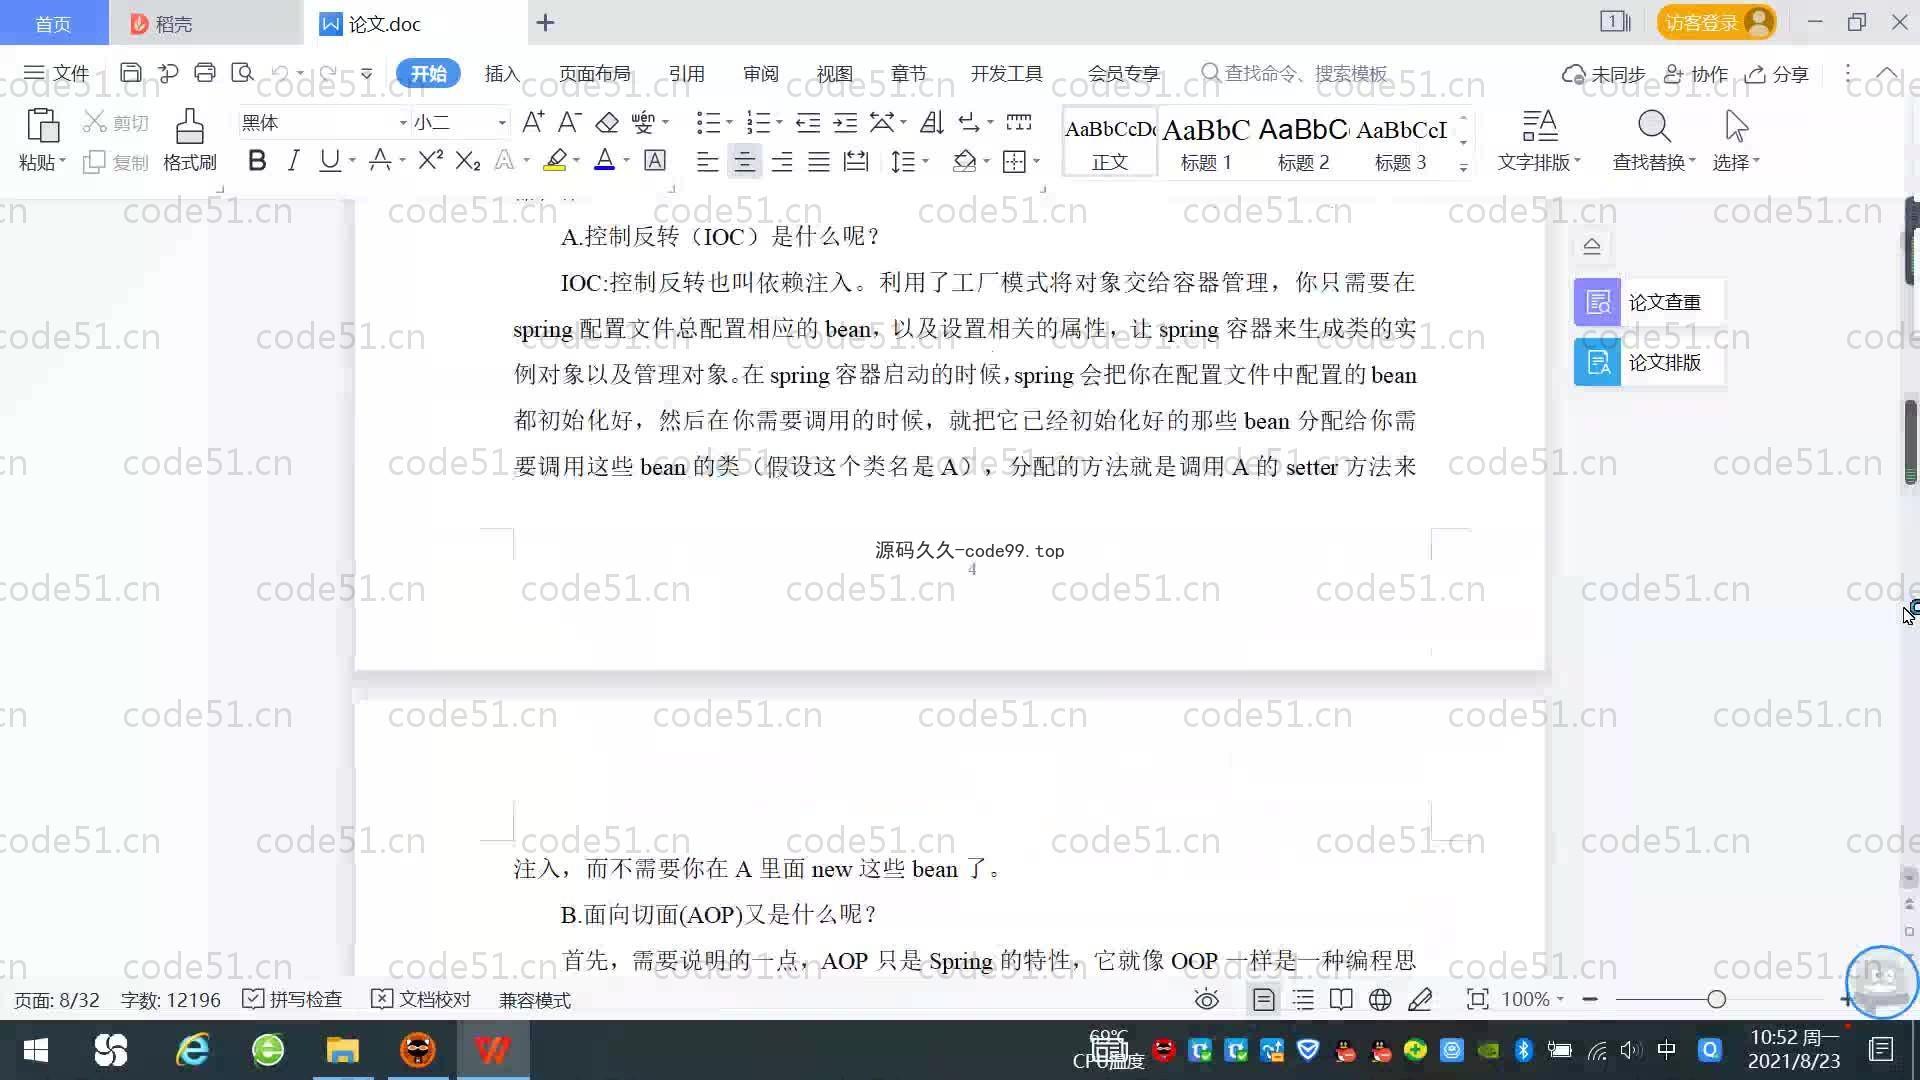Screen dimensions: 1920x1080
Task: Open Print Preview icon
Action: 242,73
